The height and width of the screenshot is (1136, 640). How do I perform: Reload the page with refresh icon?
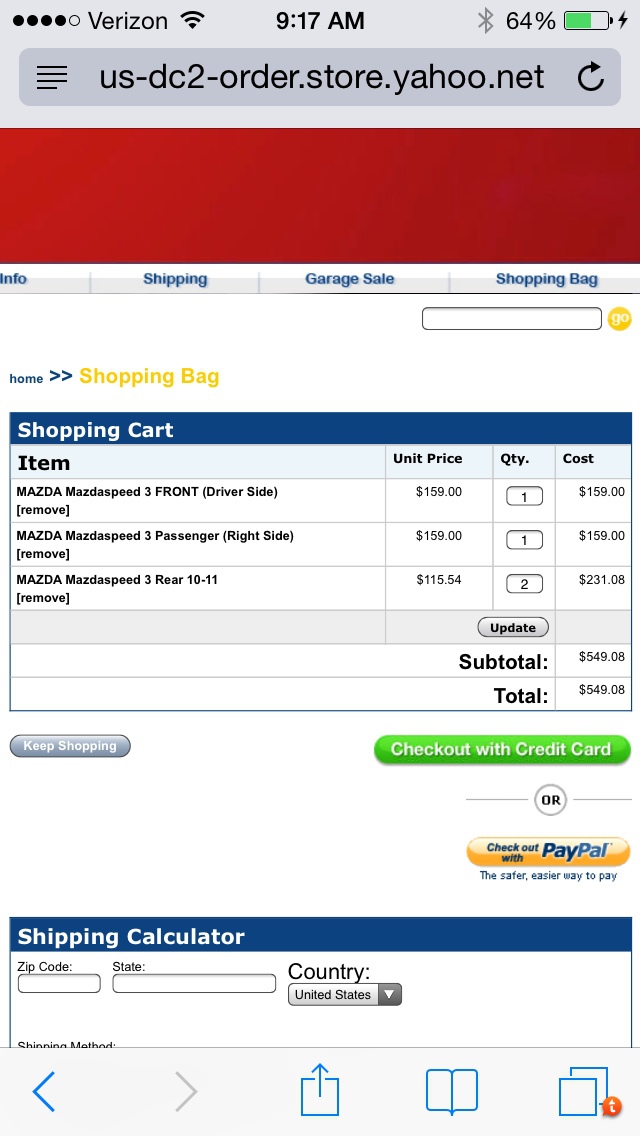point(591,76)
